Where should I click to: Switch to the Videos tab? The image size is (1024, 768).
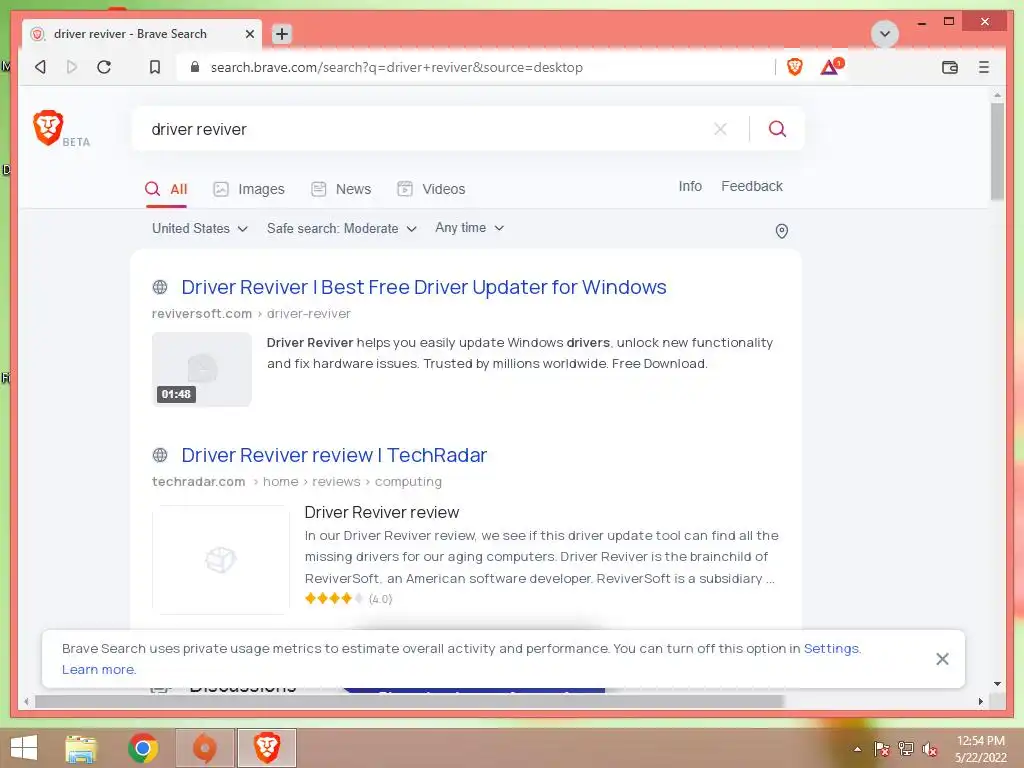[x=431, y=189]
